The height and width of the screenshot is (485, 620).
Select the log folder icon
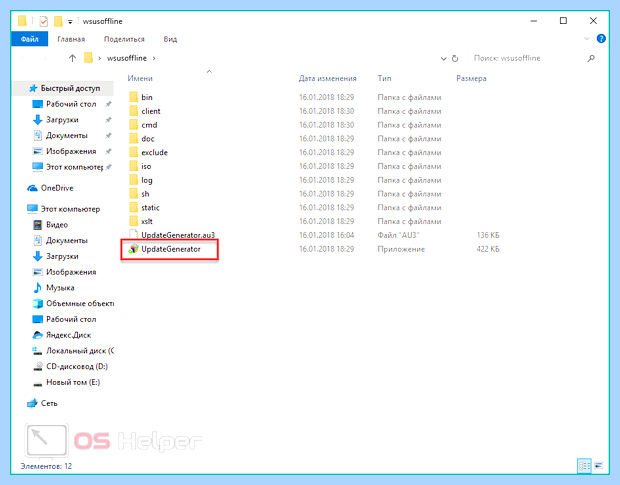134,180
